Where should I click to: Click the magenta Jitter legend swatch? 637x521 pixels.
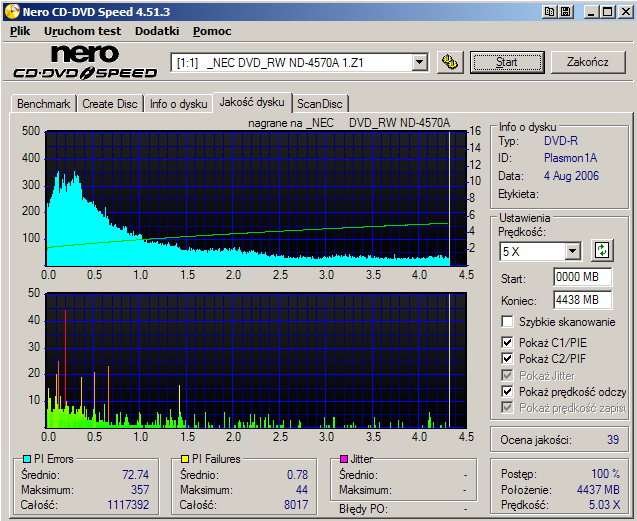point(344,459)
